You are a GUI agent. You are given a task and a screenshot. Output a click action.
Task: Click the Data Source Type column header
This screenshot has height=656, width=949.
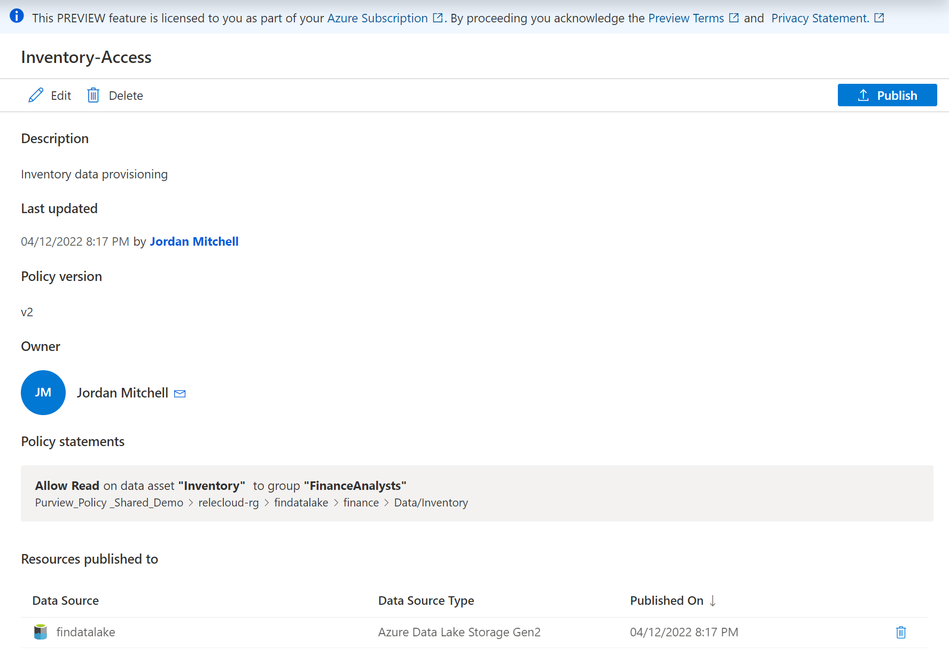426,601
